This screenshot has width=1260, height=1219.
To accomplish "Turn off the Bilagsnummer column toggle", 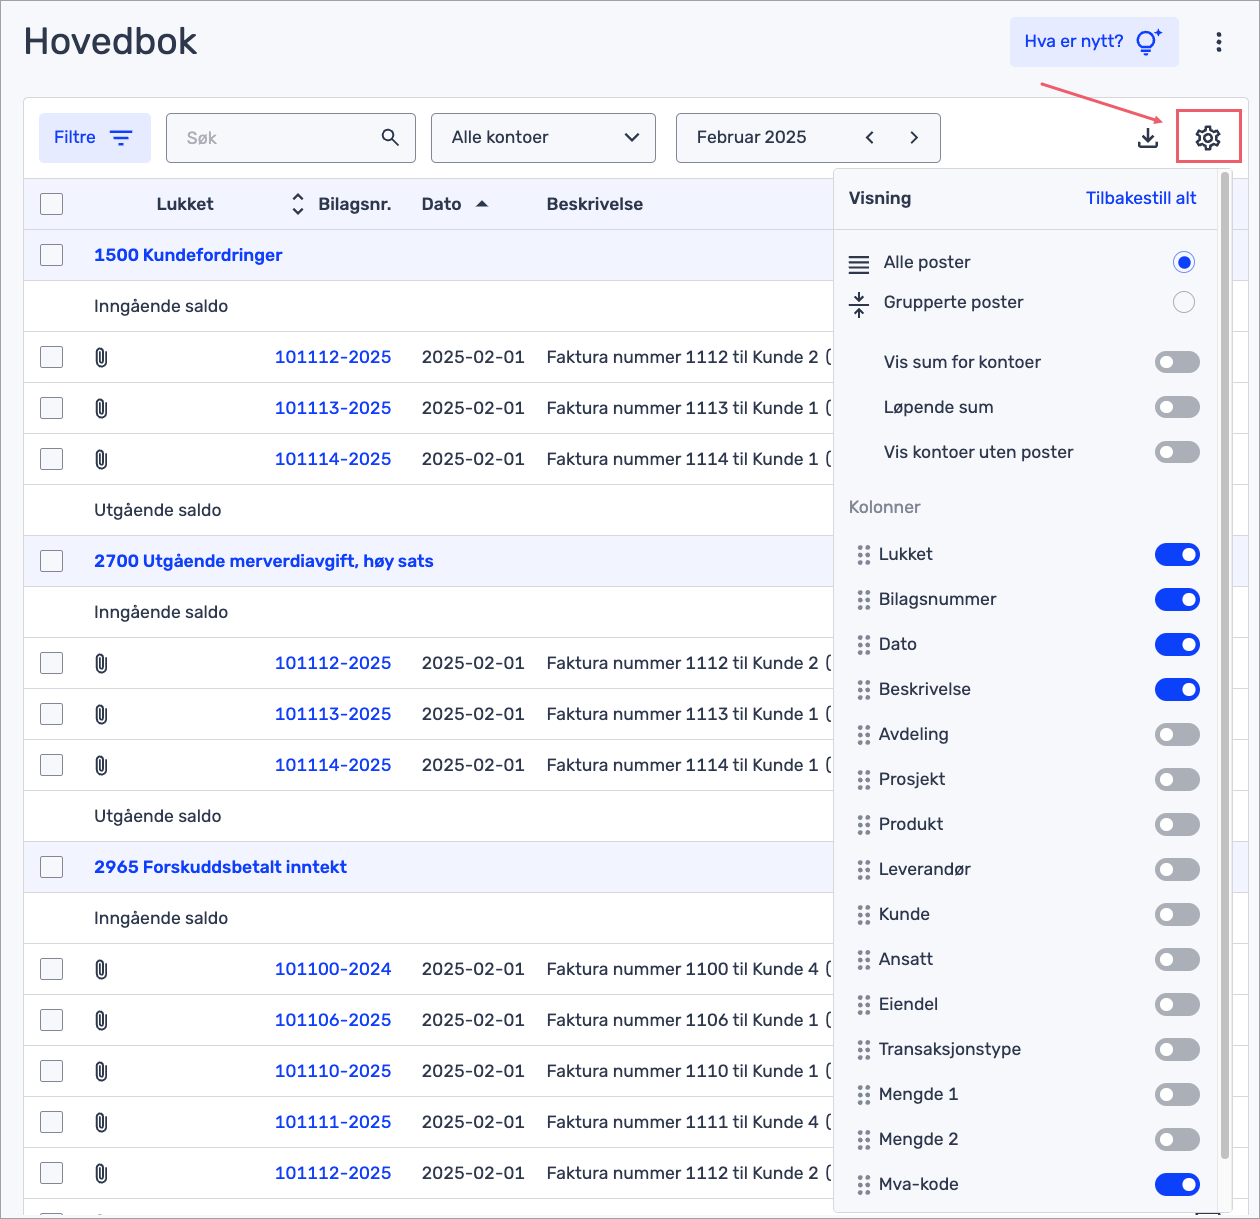I will 1177,599.
